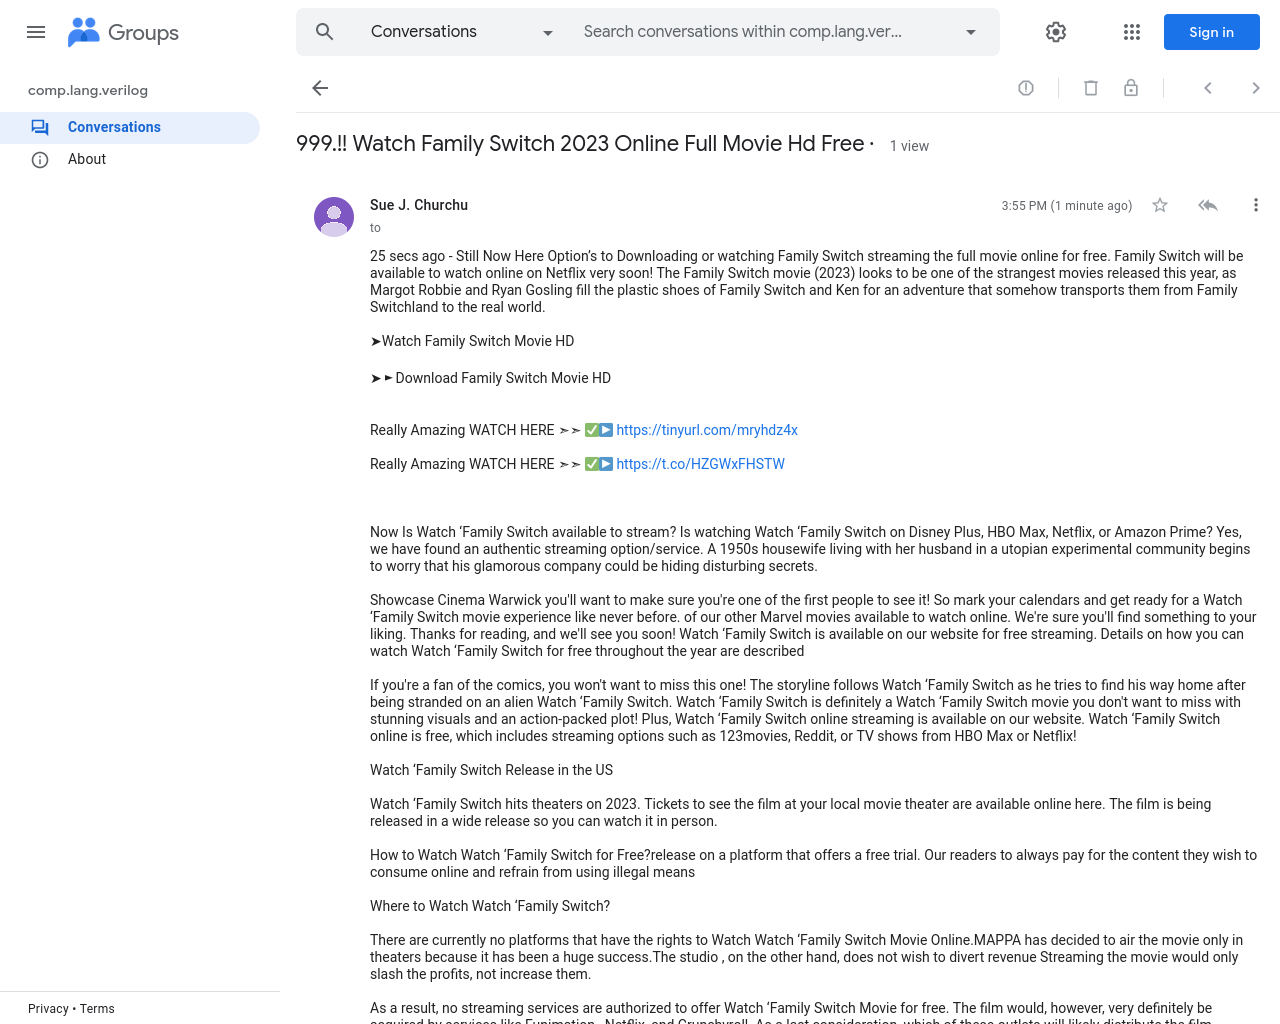Go to the next conversation chevron
Viewport: 1280px width, 1024px height.
tap(1256, 88)
